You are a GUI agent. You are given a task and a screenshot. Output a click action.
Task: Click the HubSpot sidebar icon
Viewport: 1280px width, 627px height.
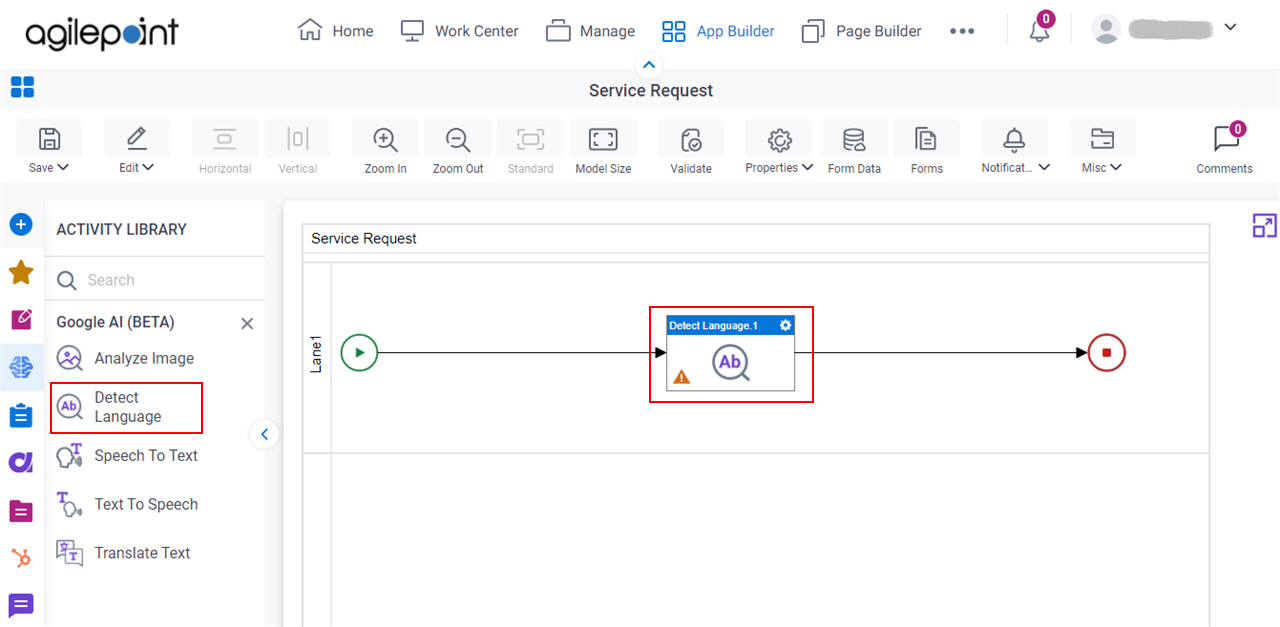pos(21,558)
